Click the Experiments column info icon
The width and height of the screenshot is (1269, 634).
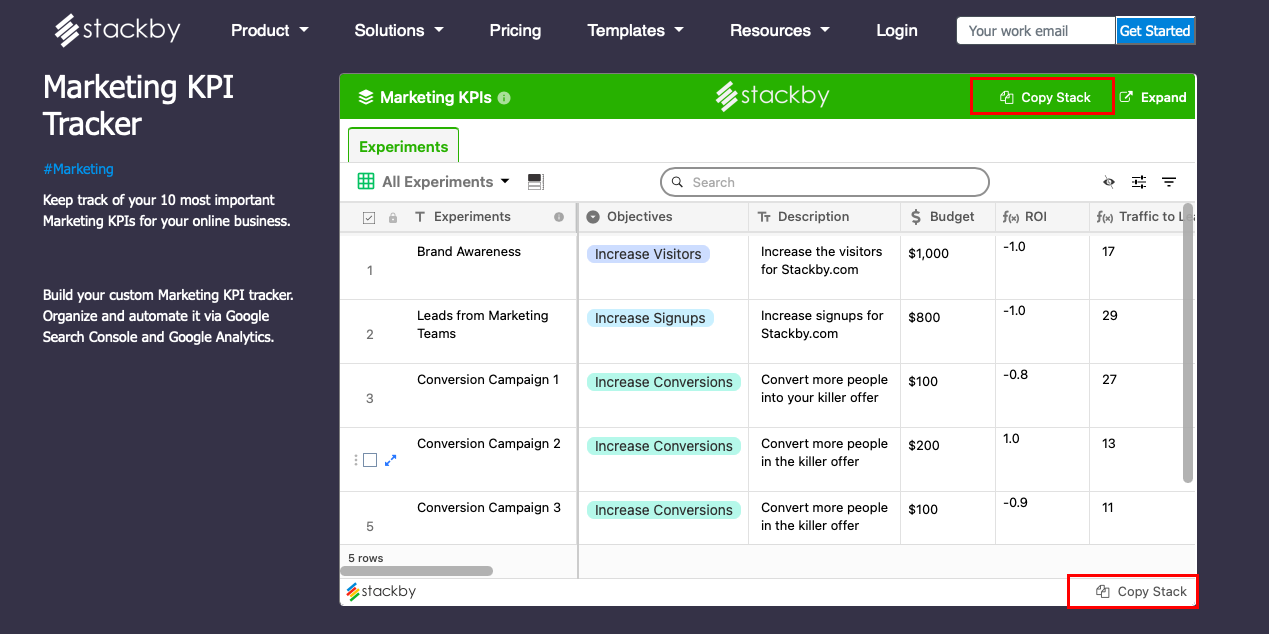click(x=559, y=217)
